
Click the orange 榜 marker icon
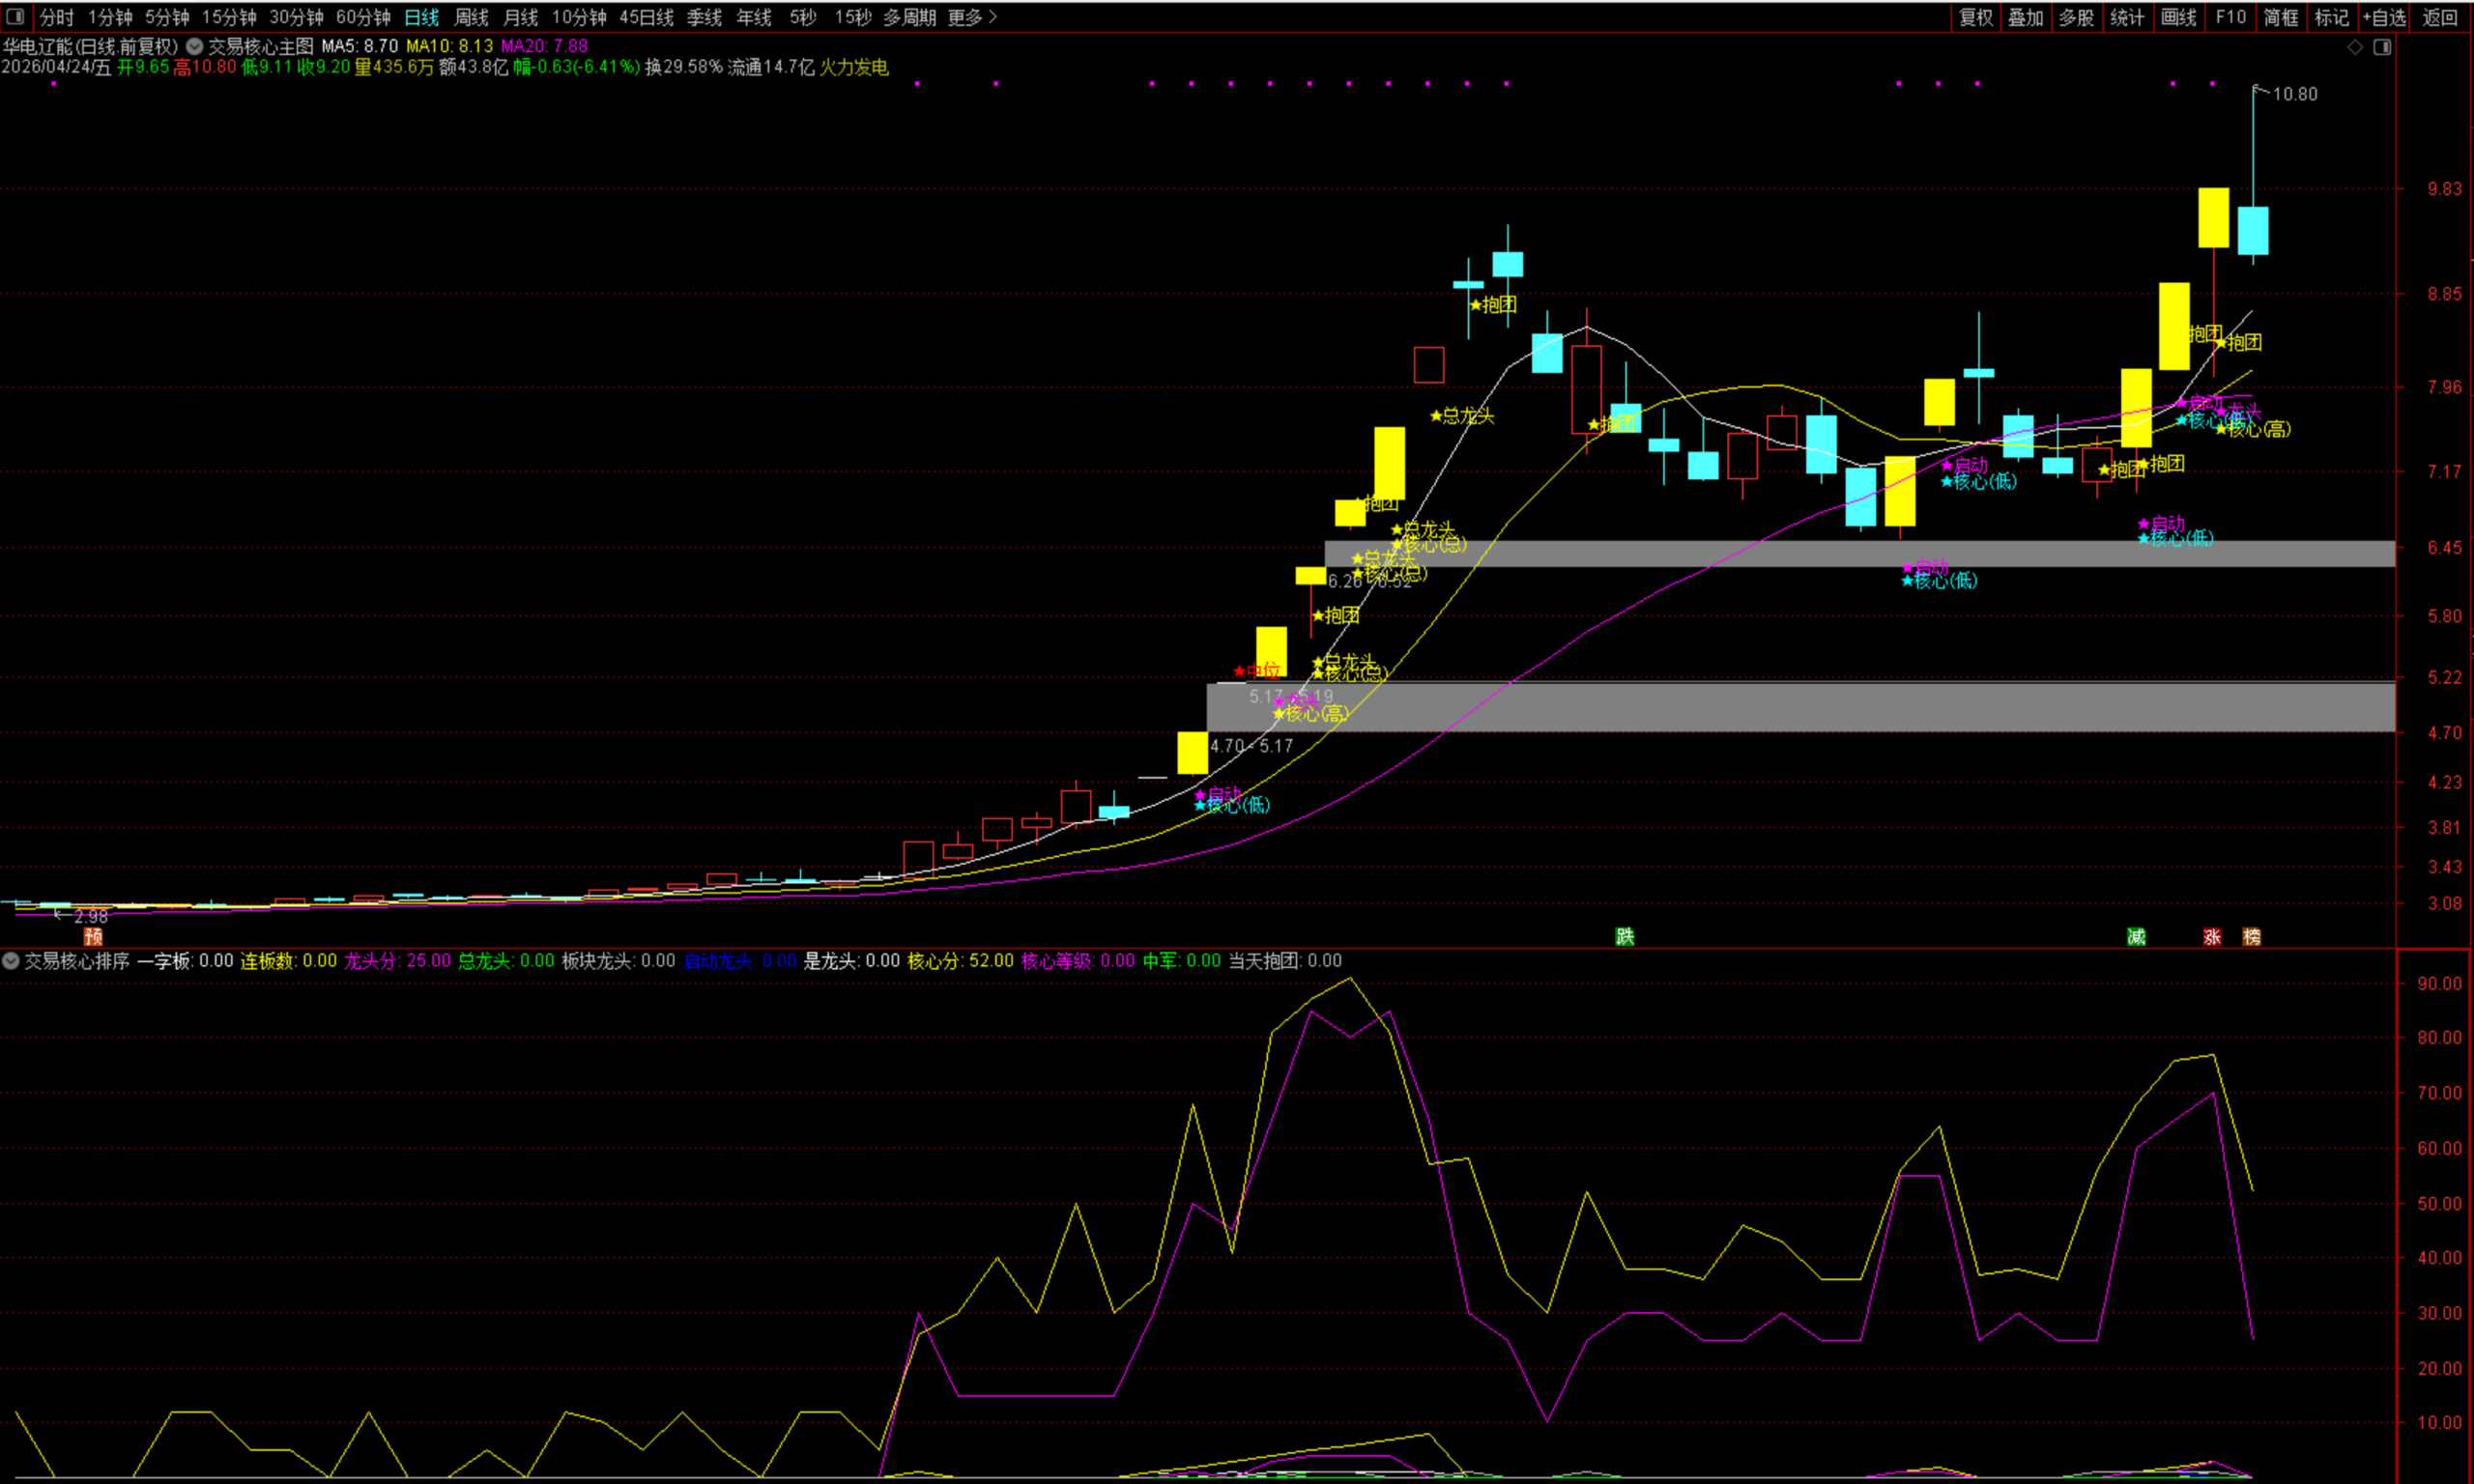tap(2252, 937)
